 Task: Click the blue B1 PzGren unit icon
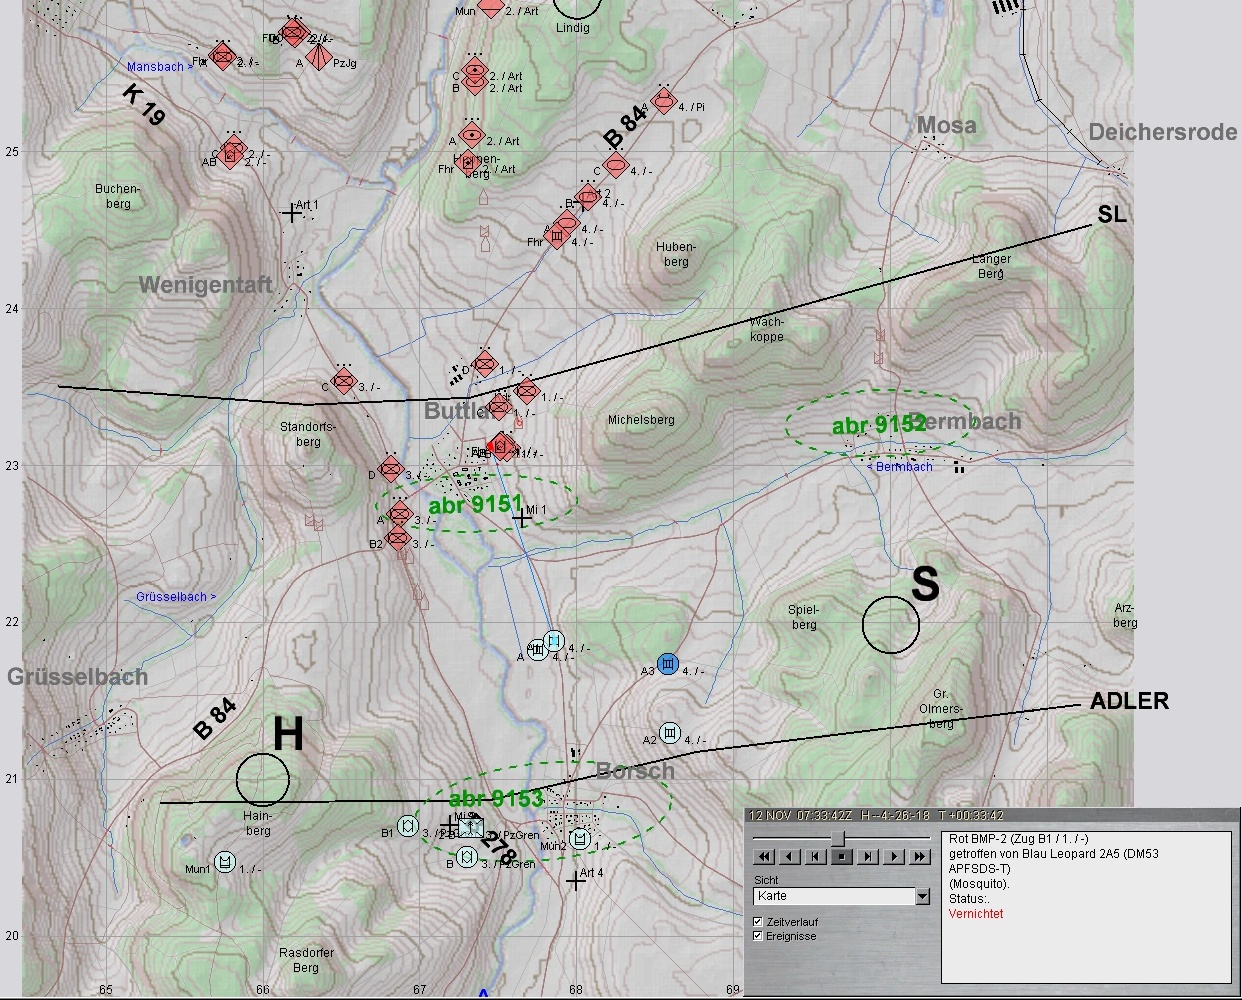pos(408,826)
